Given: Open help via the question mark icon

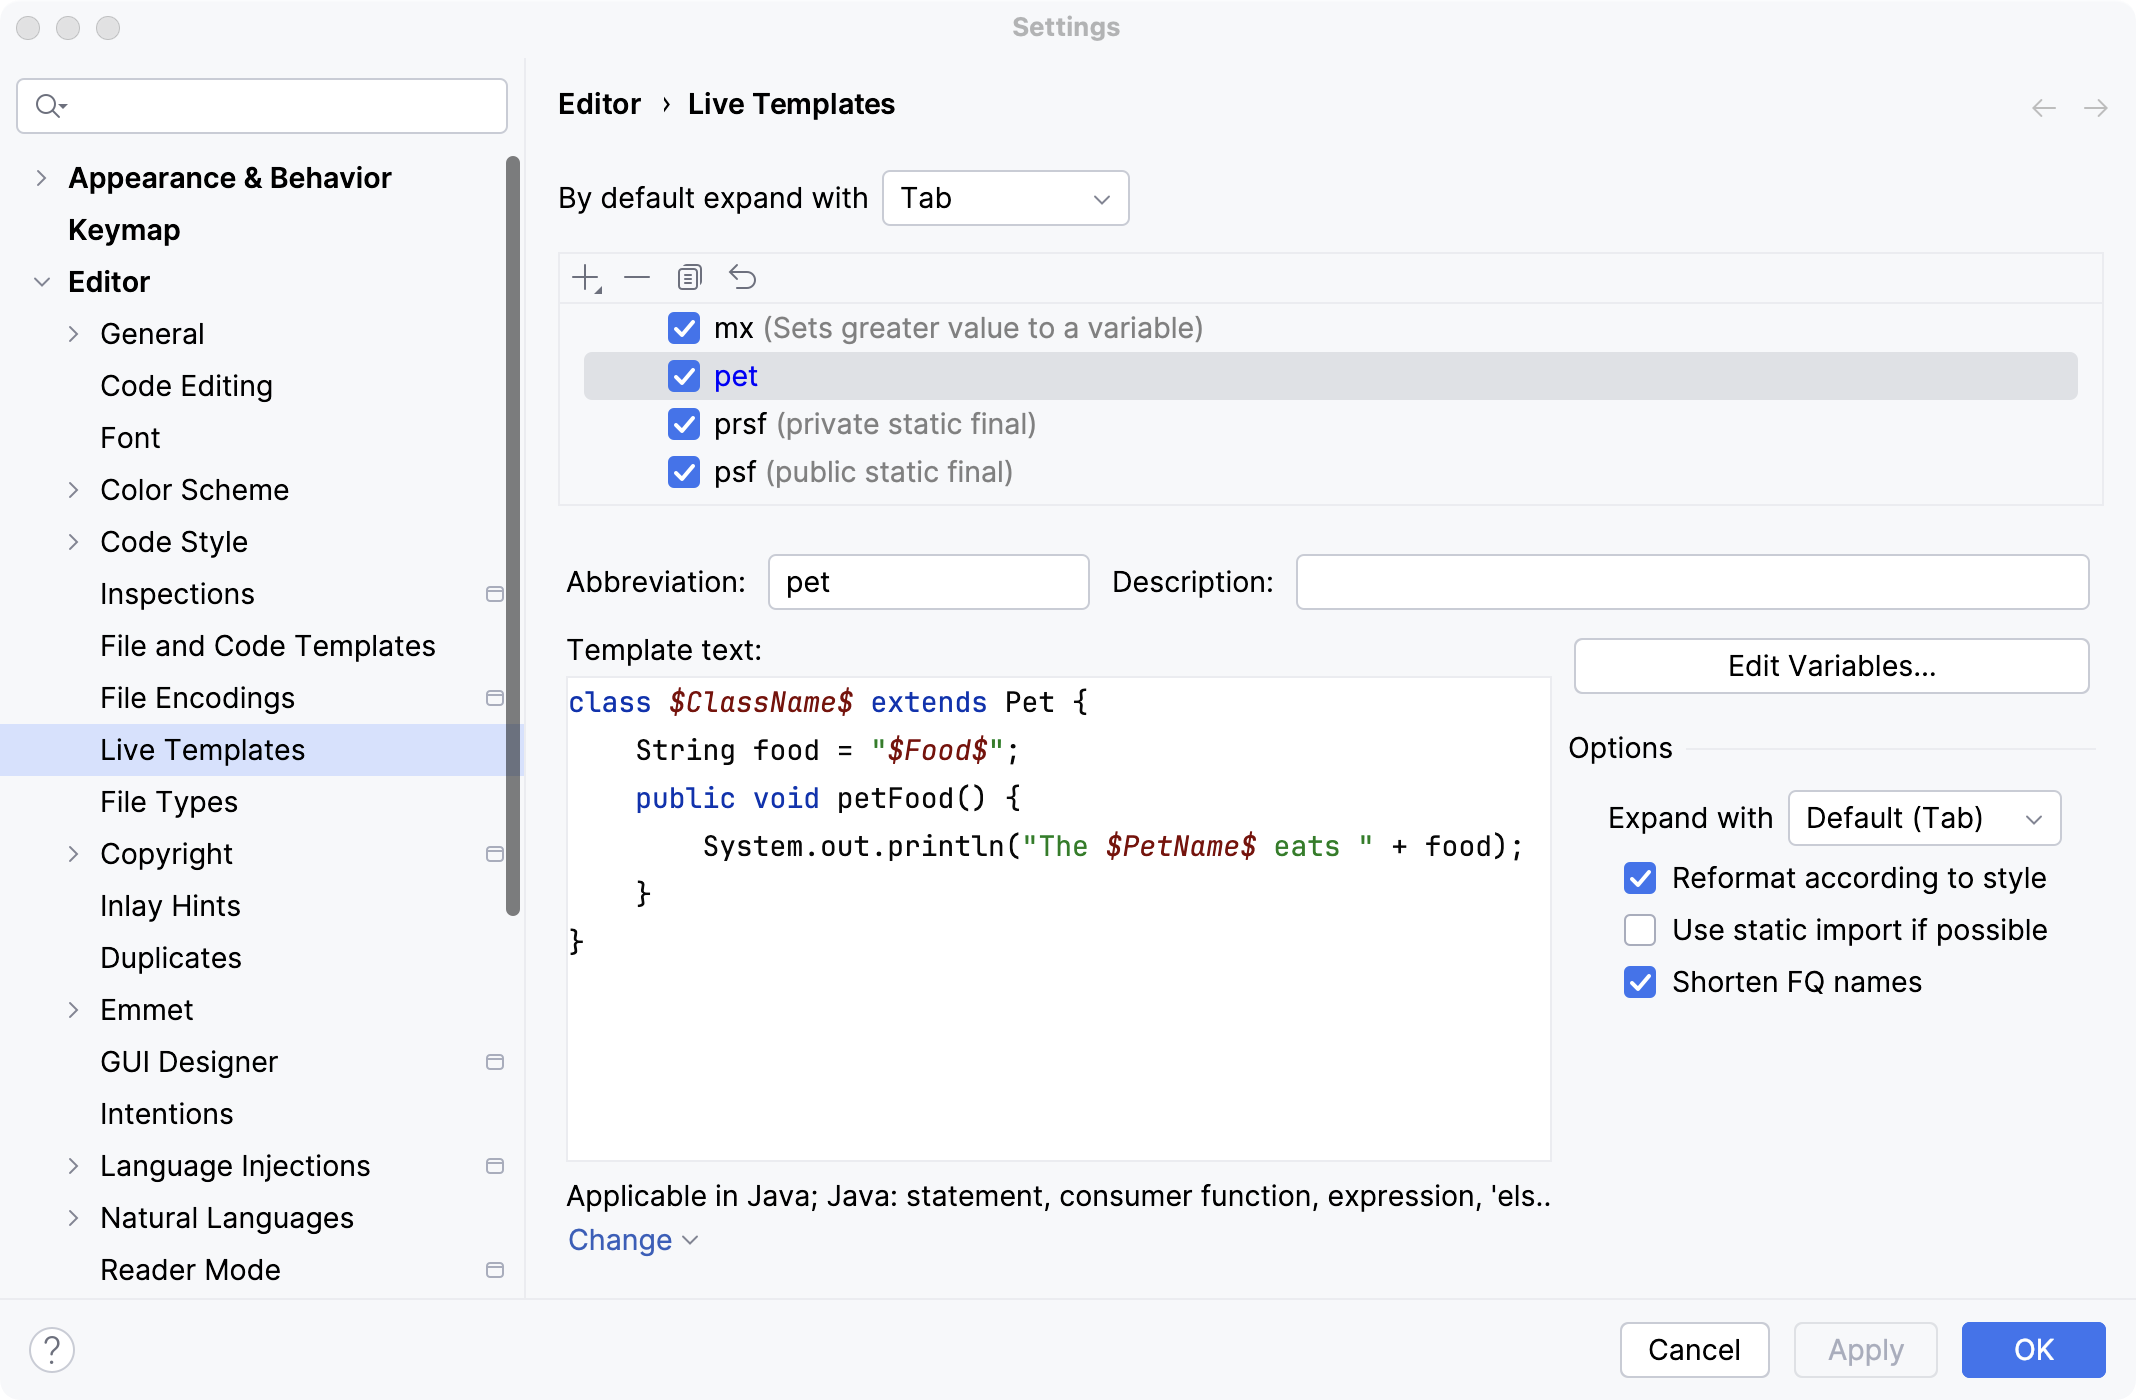Looking at the screenshot, I should [x=52, y=1349].
